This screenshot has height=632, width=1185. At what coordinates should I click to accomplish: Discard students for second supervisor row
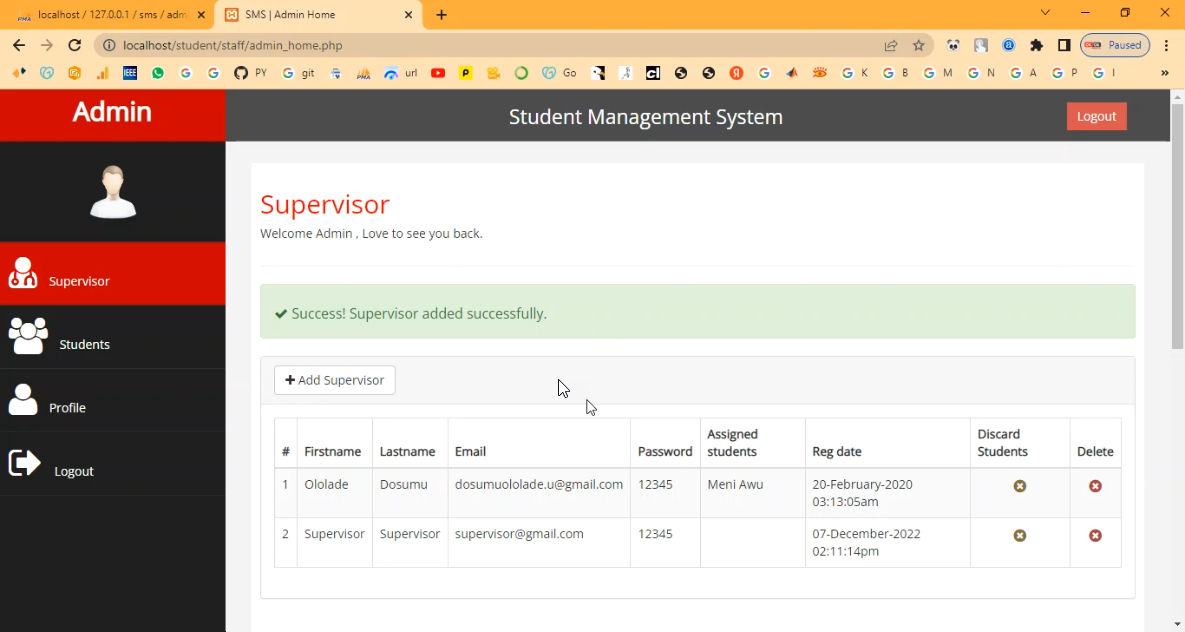point(1019,536)
